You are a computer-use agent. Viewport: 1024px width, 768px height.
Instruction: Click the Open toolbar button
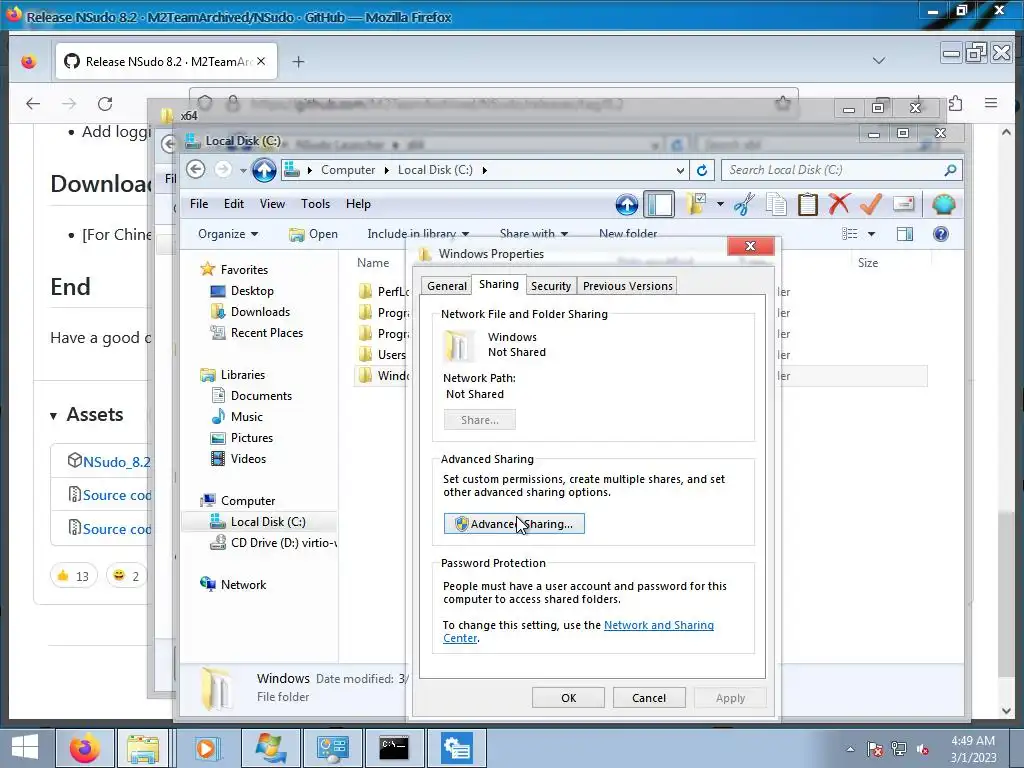tap(313, 234)
